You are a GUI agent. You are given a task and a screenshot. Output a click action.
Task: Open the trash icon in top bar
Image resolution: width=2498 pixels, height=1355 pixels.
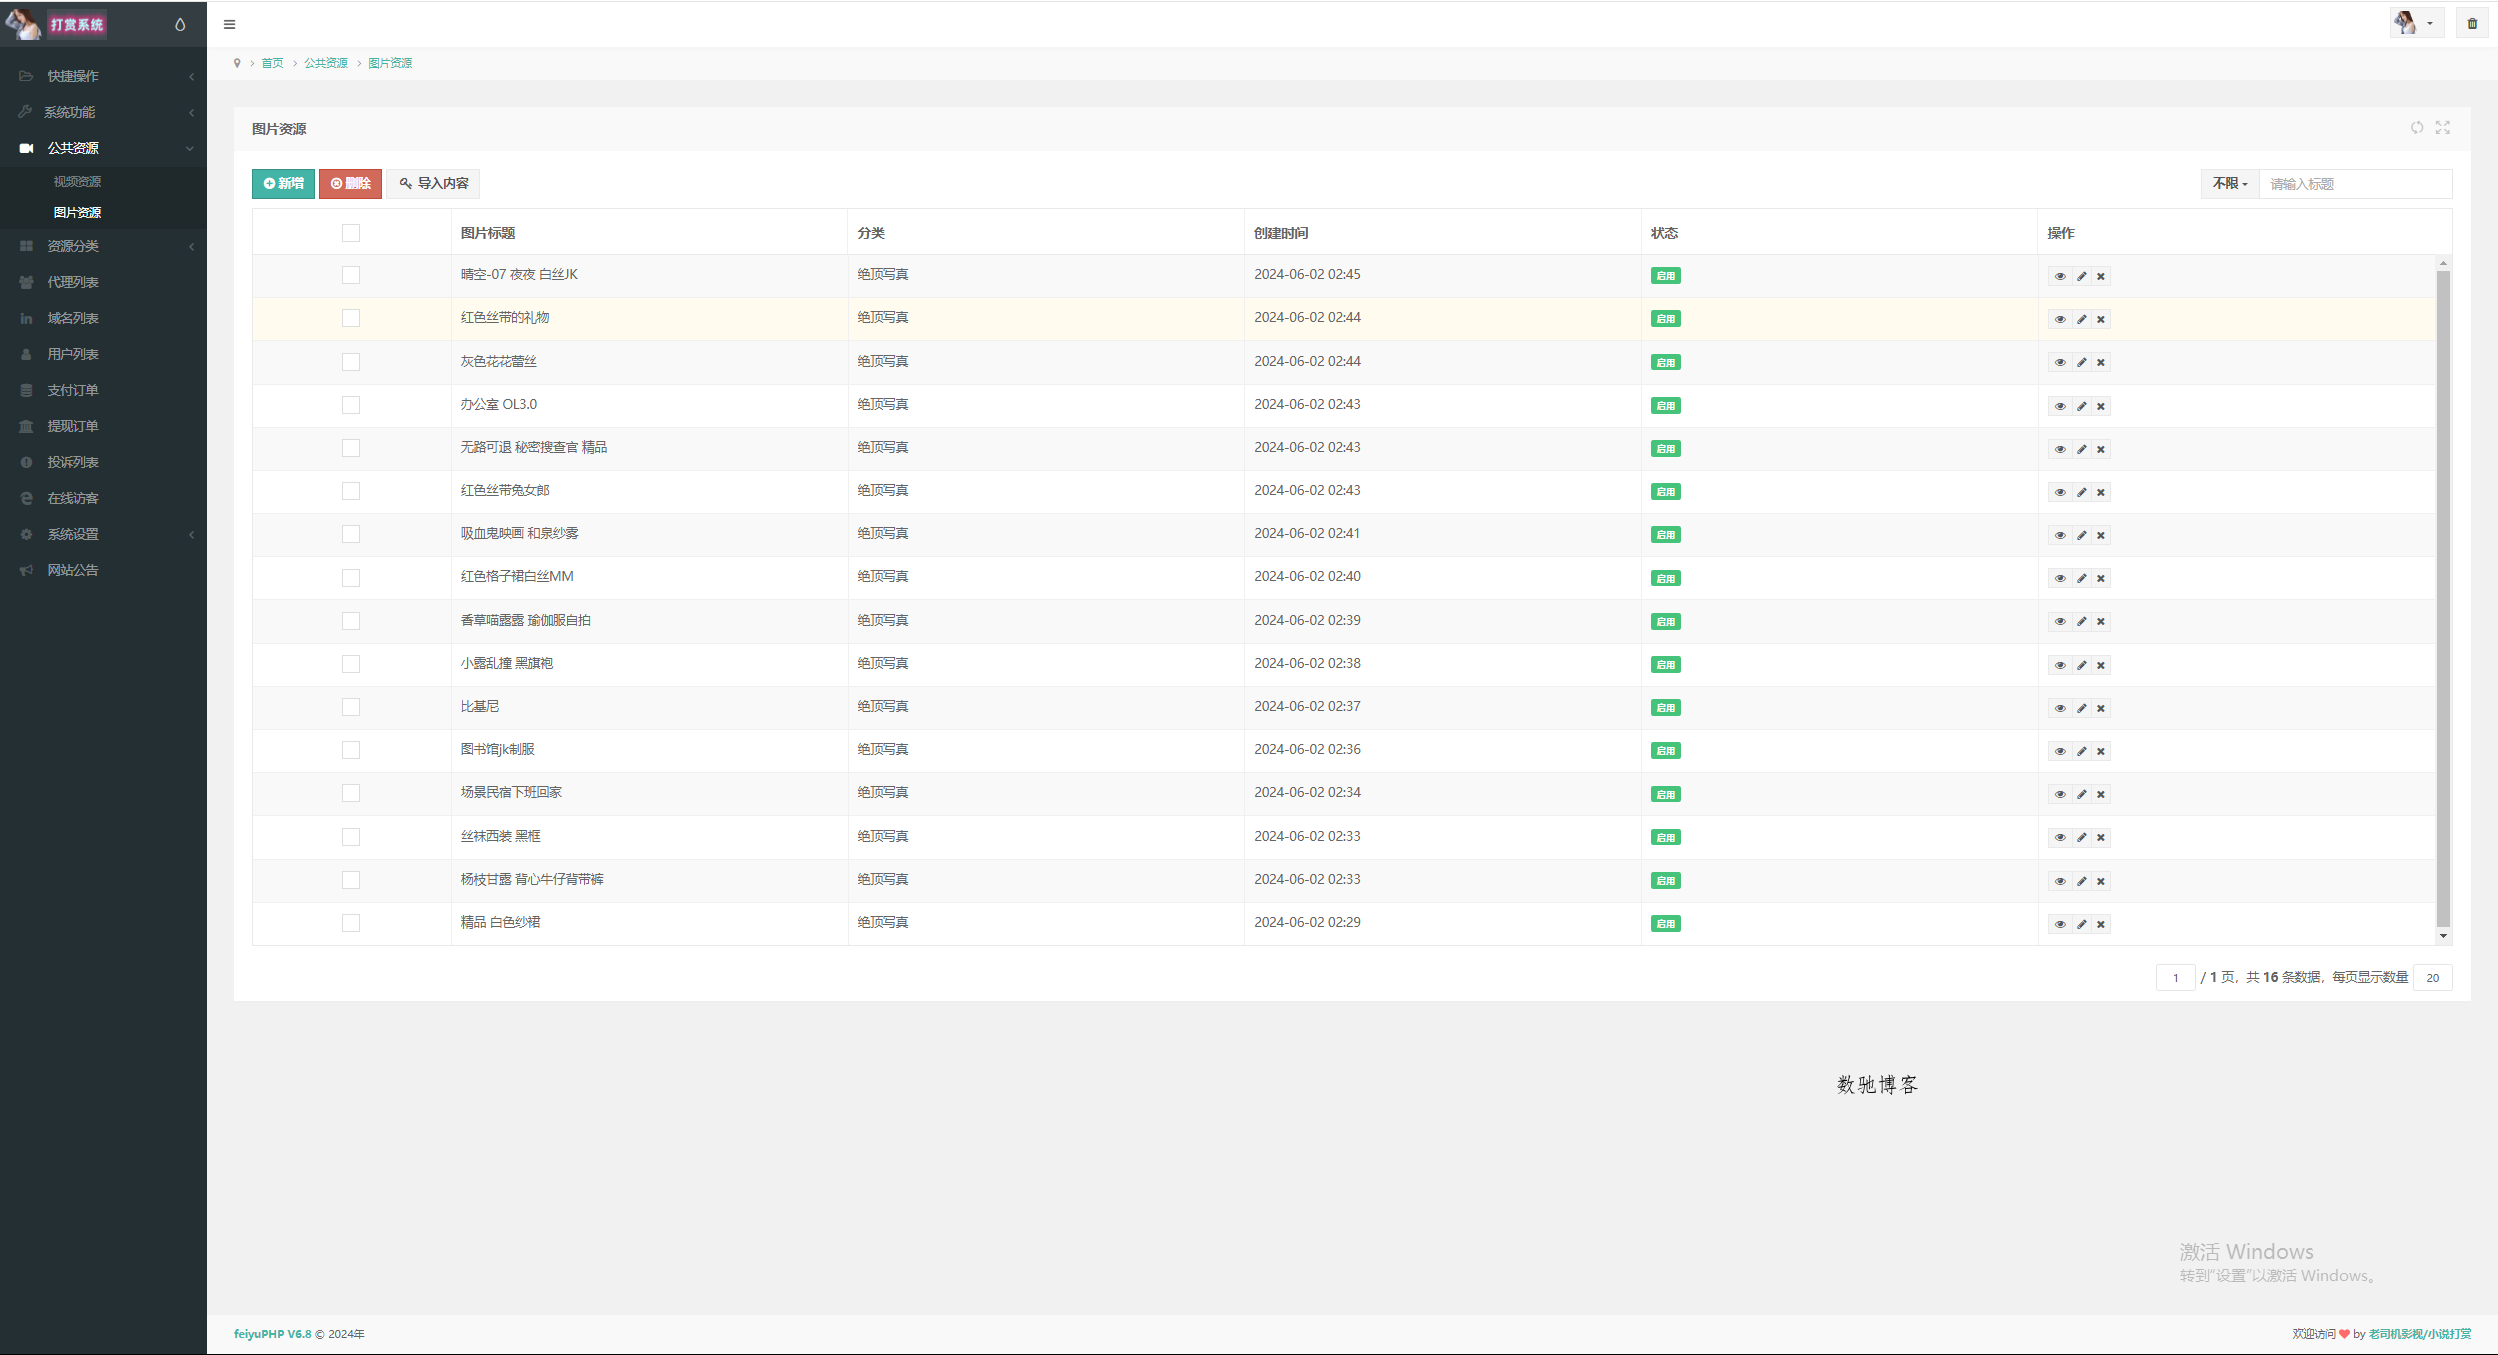tap(2472, 23)
